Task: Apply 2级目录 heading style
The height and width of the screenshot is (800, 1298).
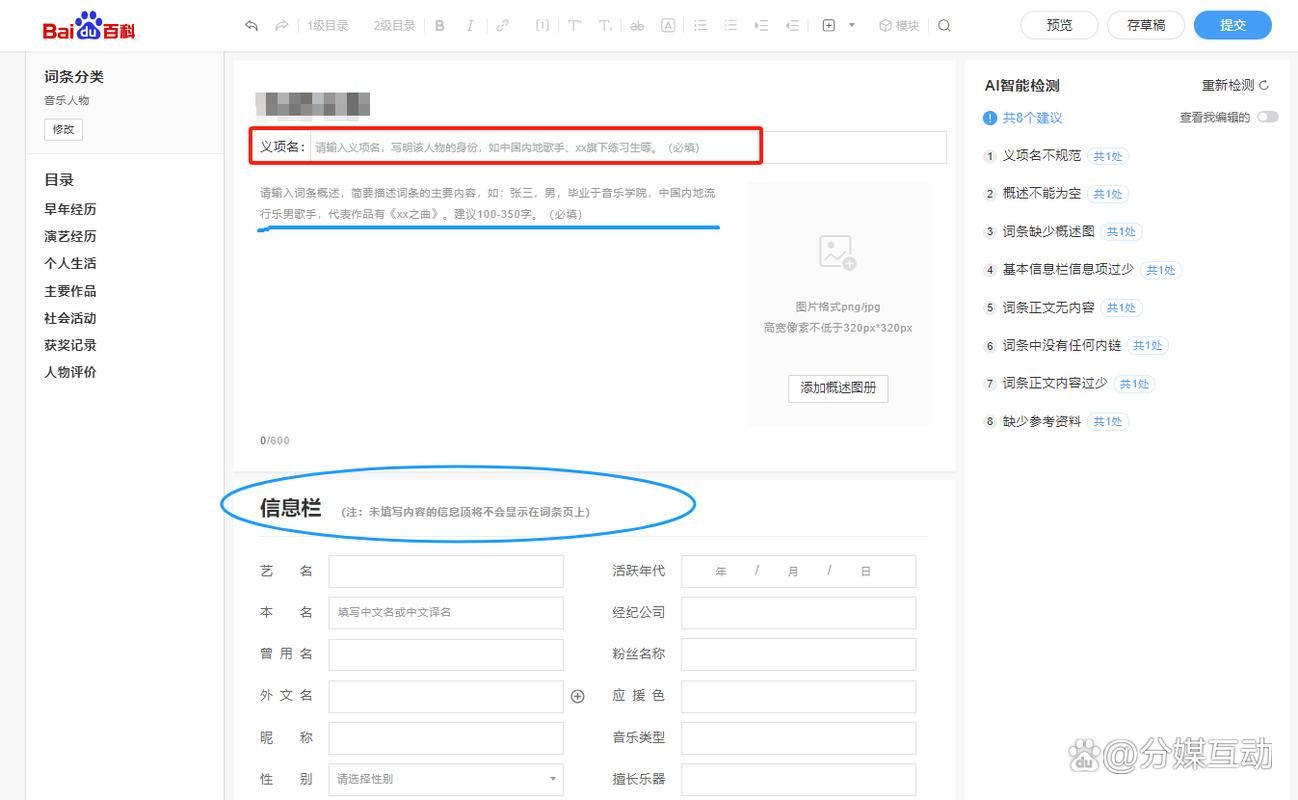Action: pos(394,26)
